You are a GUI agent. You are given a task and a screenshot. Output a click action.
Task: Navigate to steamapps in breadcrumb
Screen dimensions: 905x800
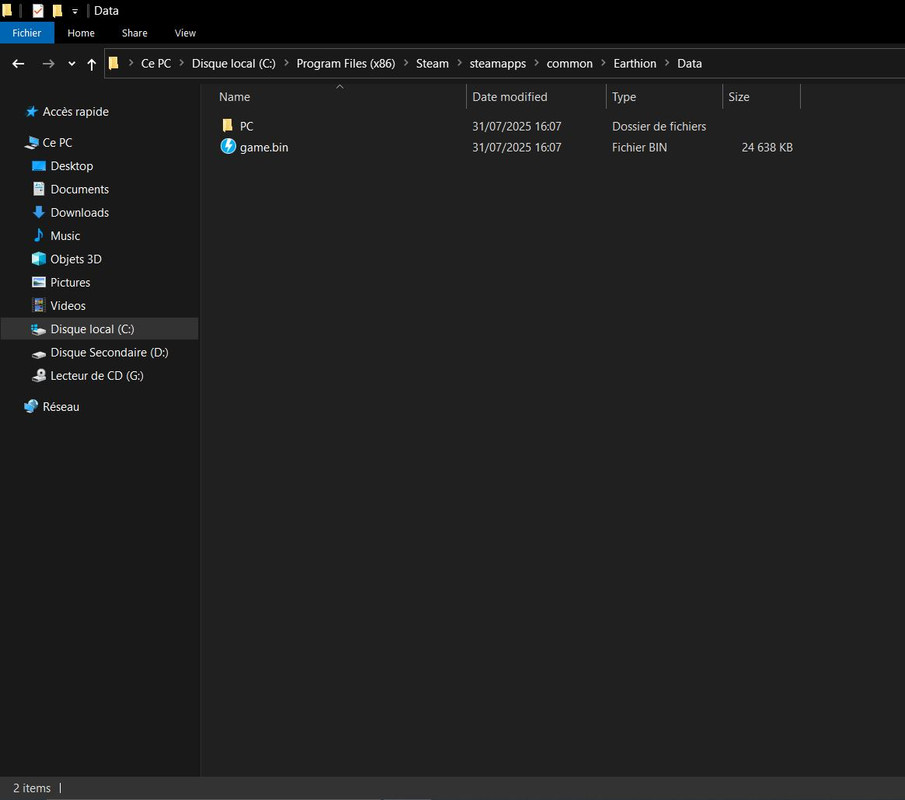tap(498, 63)
